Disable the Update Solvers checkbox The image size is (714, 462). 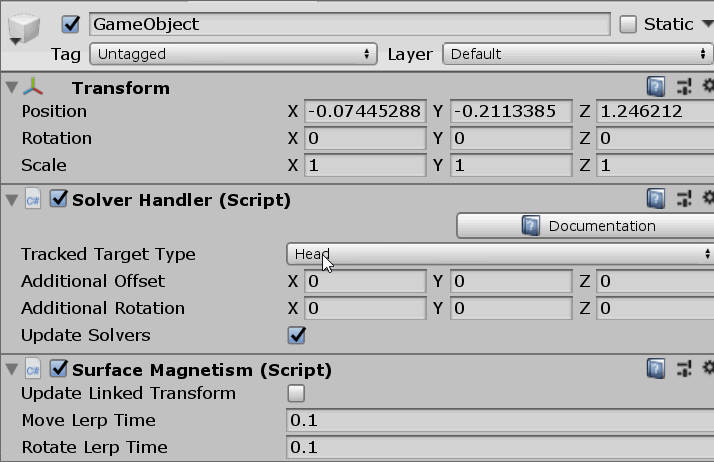tap(296, 335)
